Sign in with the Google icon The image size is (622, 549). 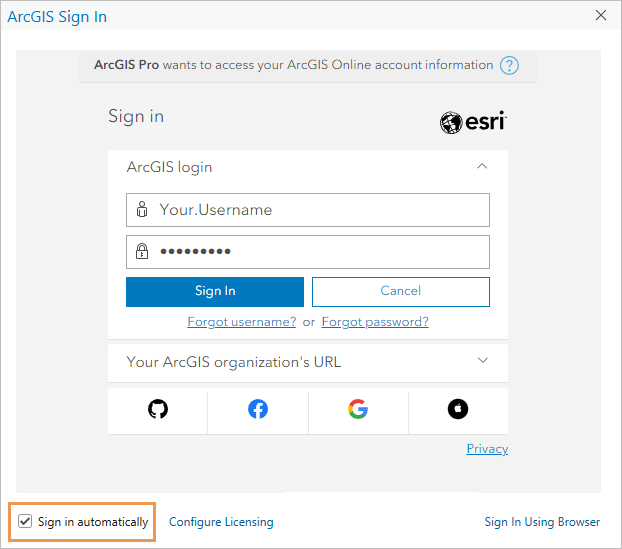tap(358, 408)
